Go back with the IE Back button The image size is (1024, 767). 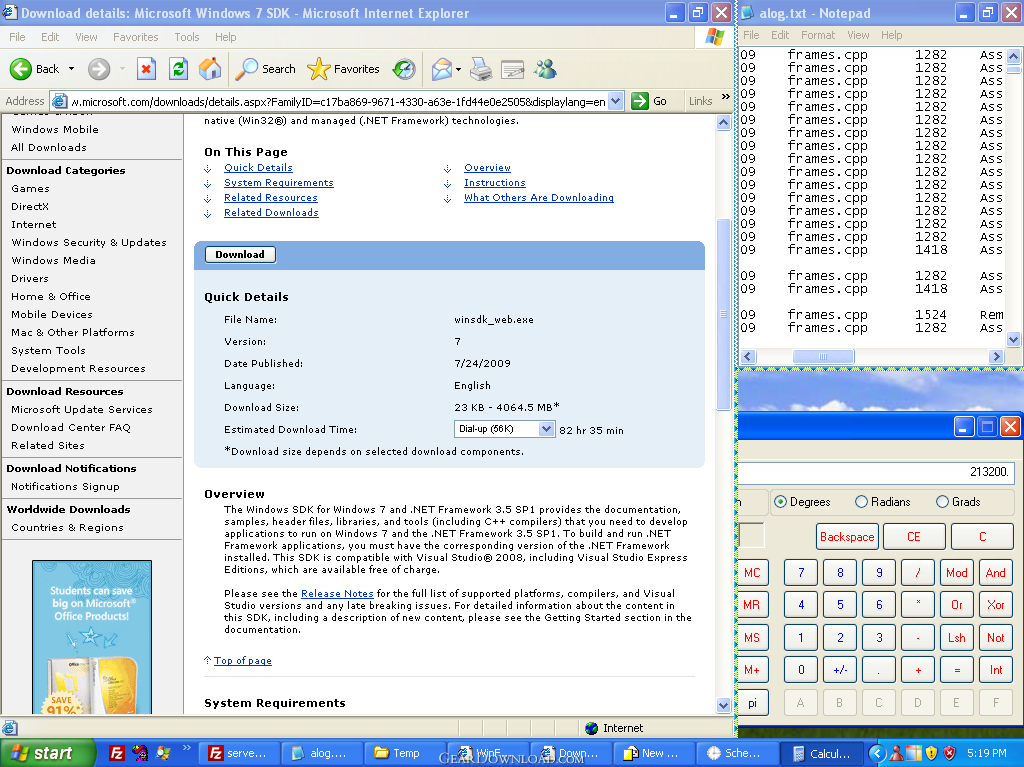(34, 69)
